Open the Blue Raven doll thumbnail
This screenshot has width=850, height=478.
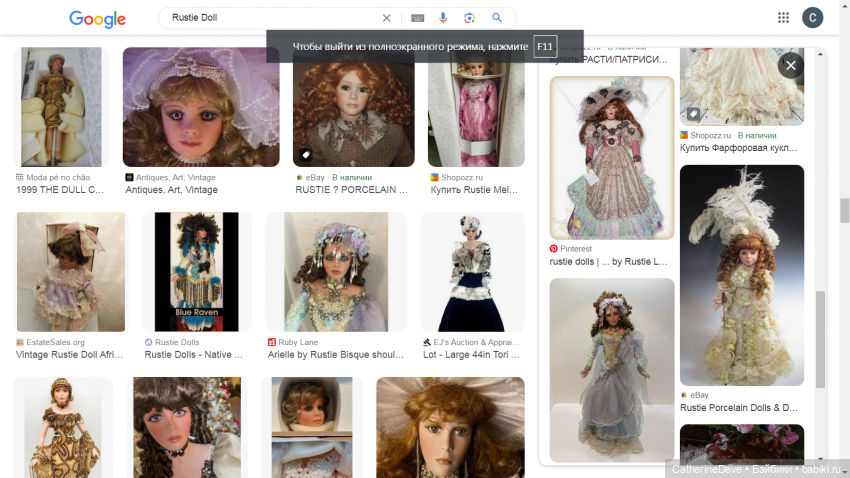coord(196,271)
